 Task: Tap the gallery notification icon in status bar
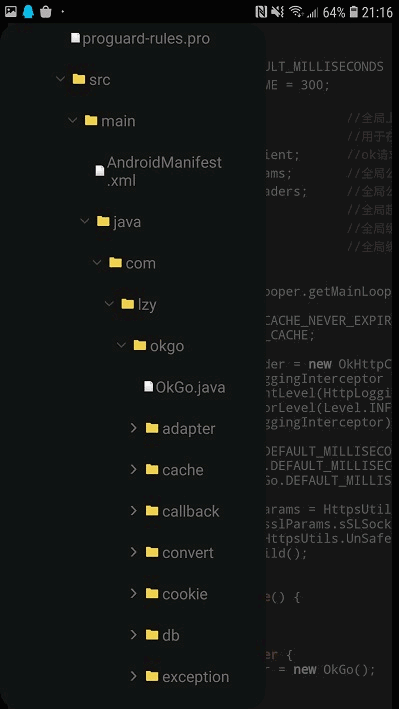click(11, 11)
